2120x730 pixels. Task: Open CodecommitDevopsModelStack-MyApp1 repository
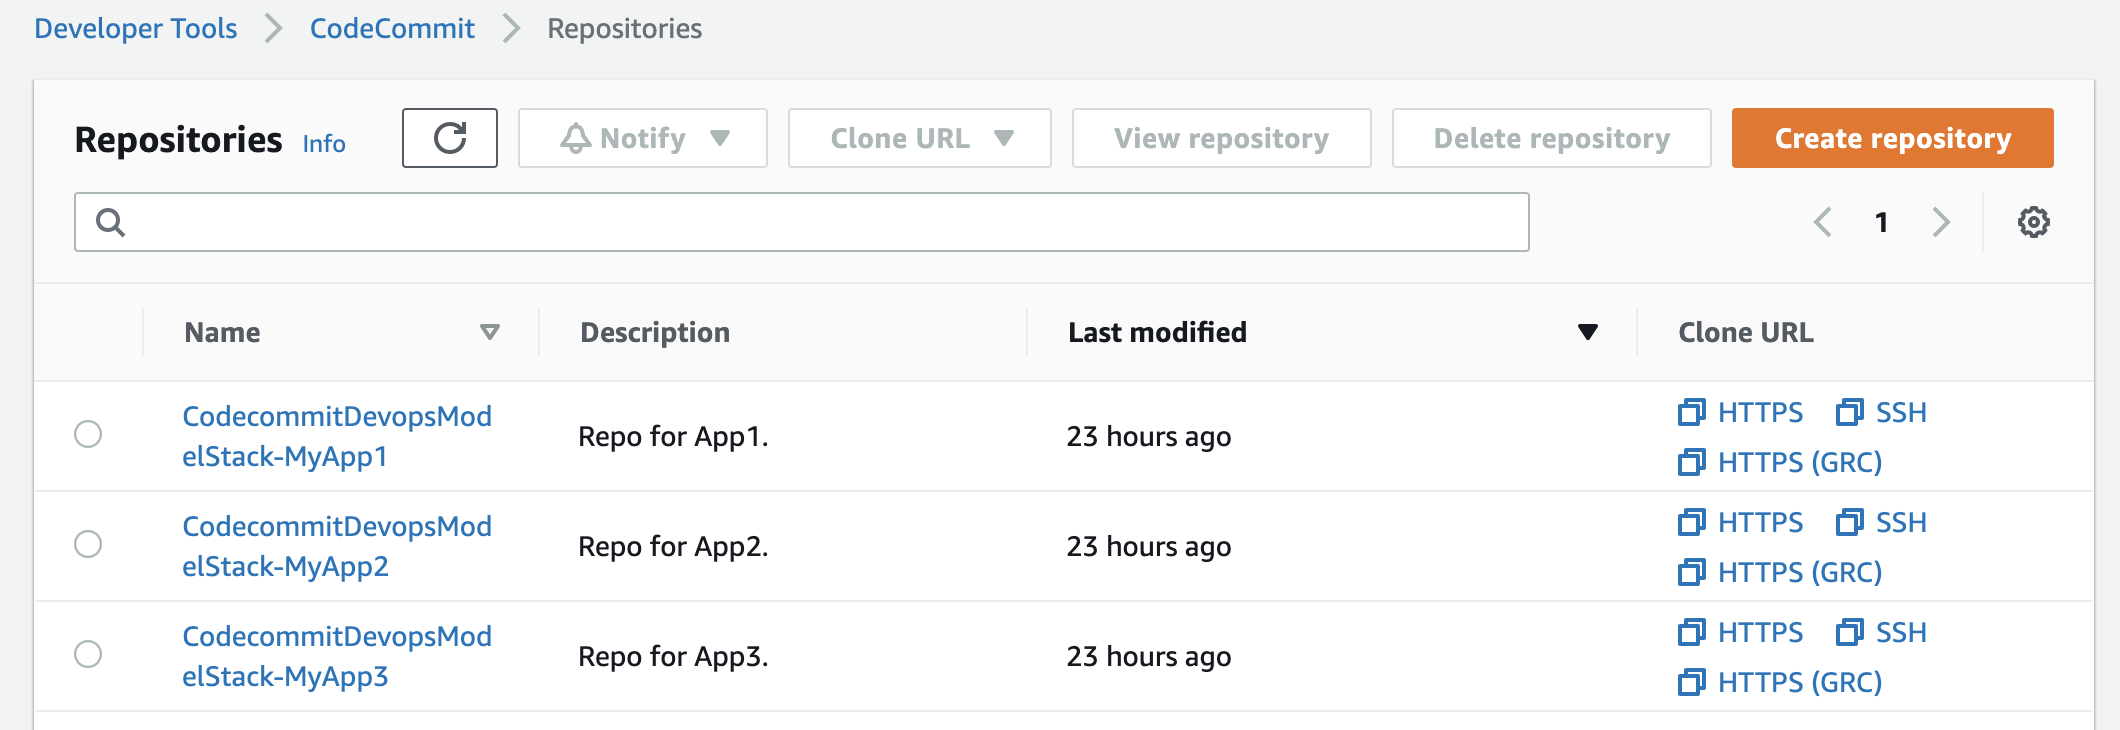pyautogui.click(x=337, y=436)
